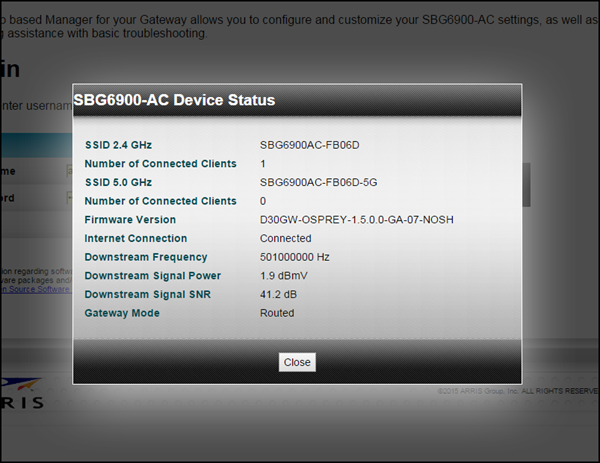Select the SSID 5.0 GHz label
The width and height of the screenshot is (600, 463).
point(124,182)
